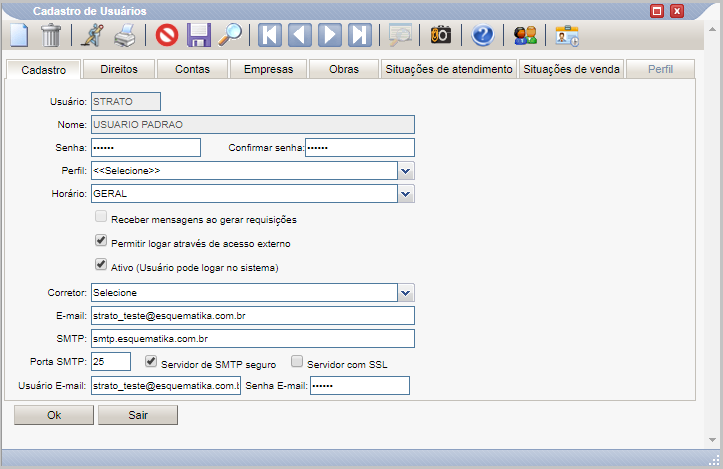Viewport: 723px width, 469px height.
Task: Switch to the Obras tab
Action: (344, 69)
